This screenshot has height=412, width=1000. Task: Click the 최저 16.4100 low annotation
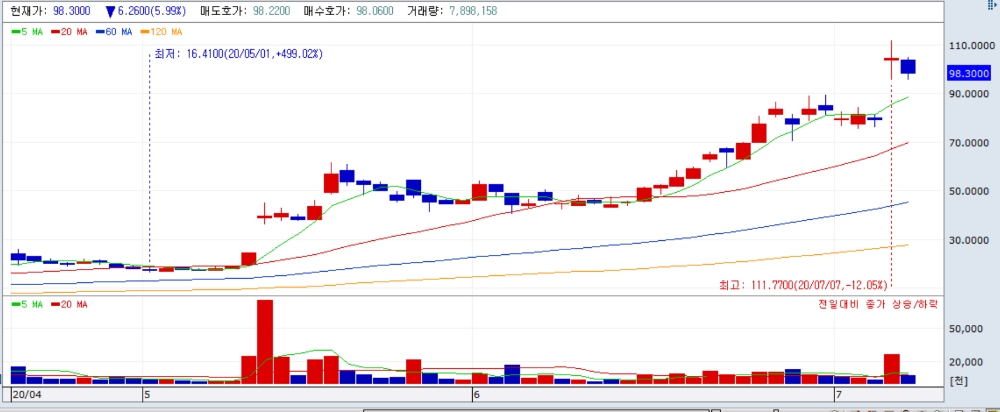pos(239,54)
